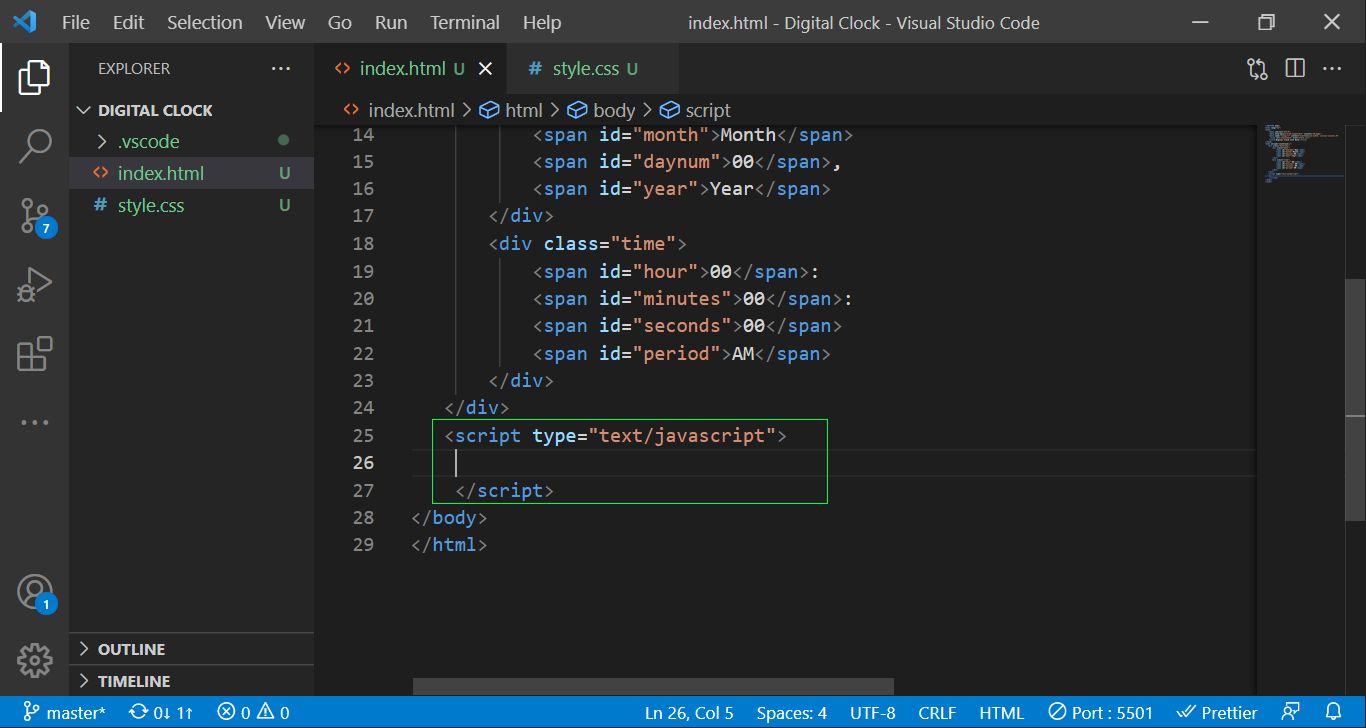
Task: Change indentation via Spaces: 4
Action: tap(792, 713)
